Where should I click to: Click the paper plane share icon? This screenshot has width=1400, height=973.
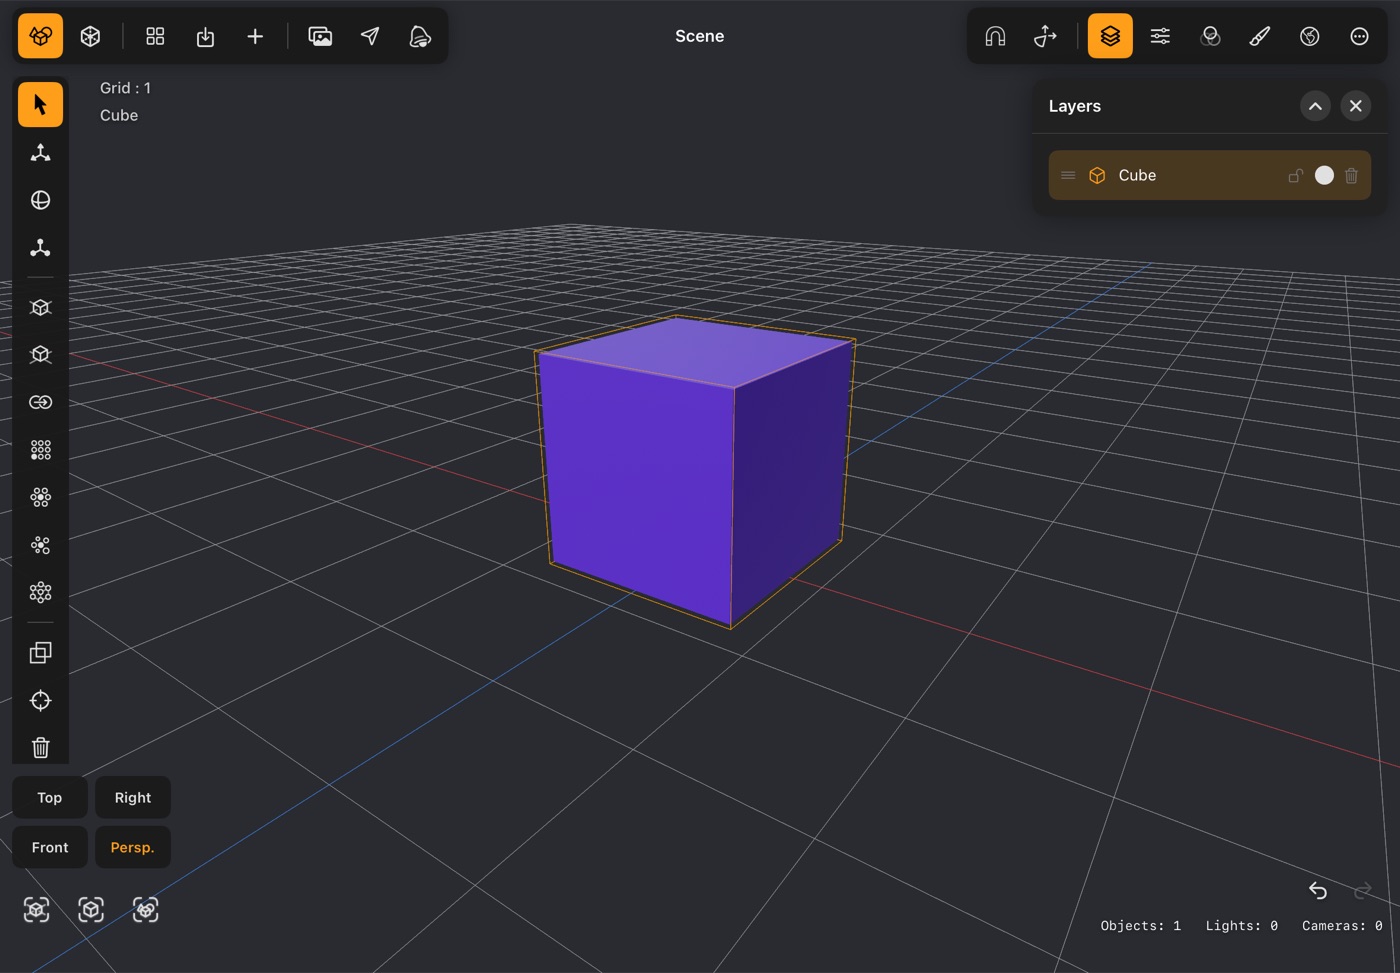(370, 36)
